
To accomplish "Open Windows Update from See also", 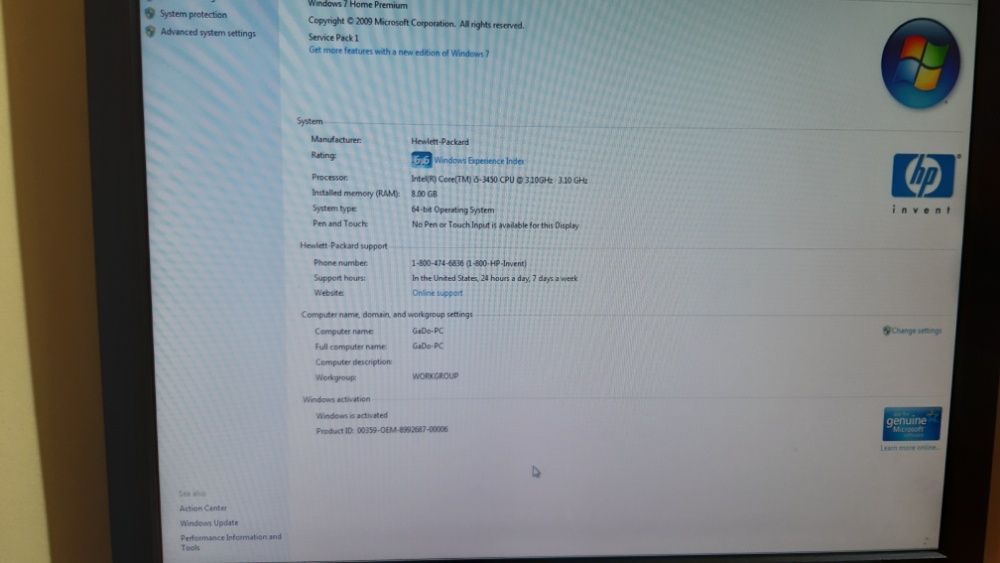I will click(x=209, y=523).
